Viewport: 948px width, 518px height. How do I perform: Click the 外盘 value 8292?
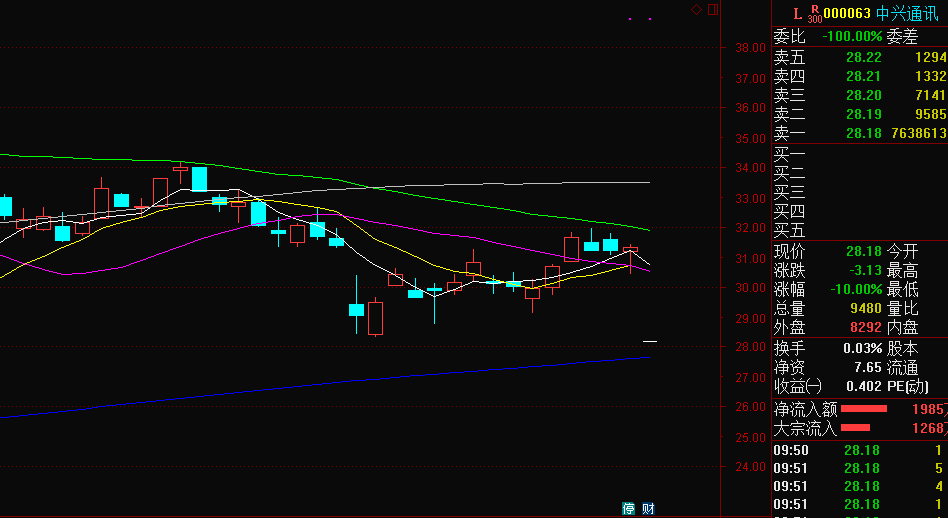point(866,327)
